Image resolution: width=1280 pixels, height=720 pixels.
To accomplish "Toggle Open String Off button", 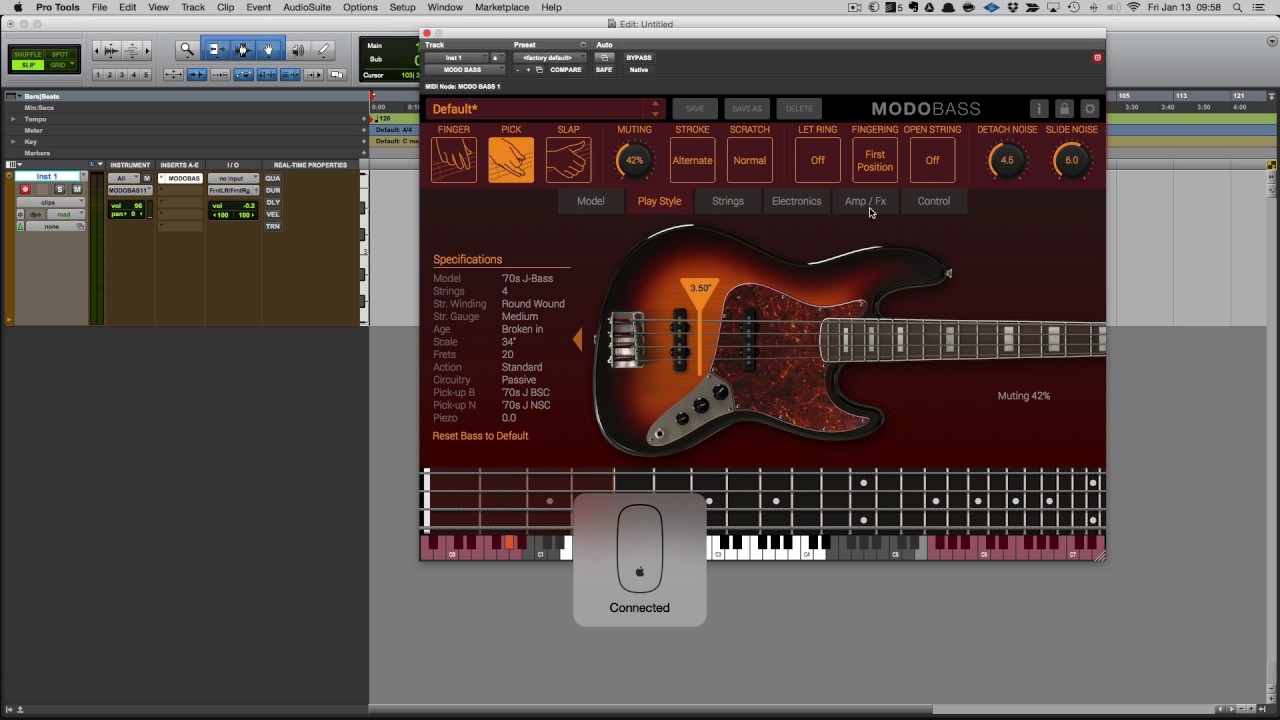I will [x=932, y=160].
